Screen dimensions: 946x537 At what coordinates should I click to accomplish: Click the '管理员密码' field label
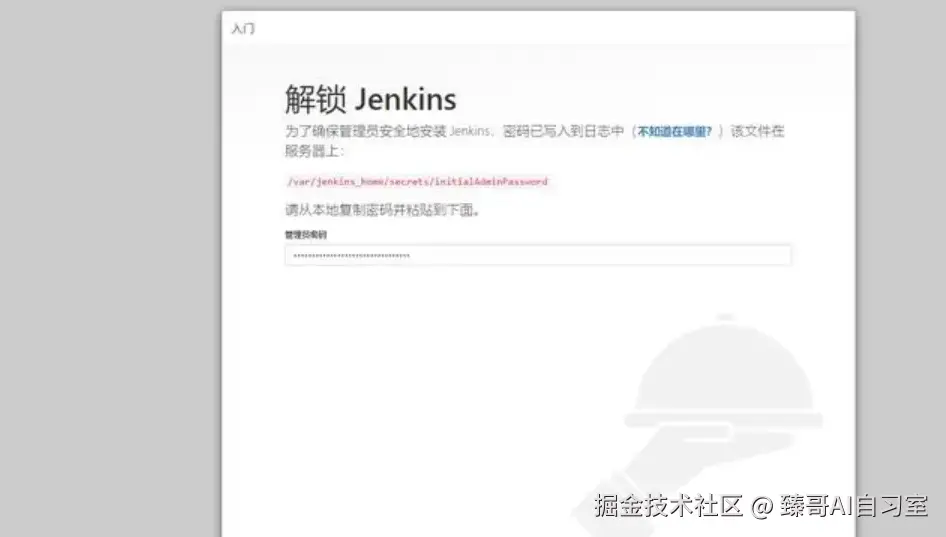click(x=306, y=235)
